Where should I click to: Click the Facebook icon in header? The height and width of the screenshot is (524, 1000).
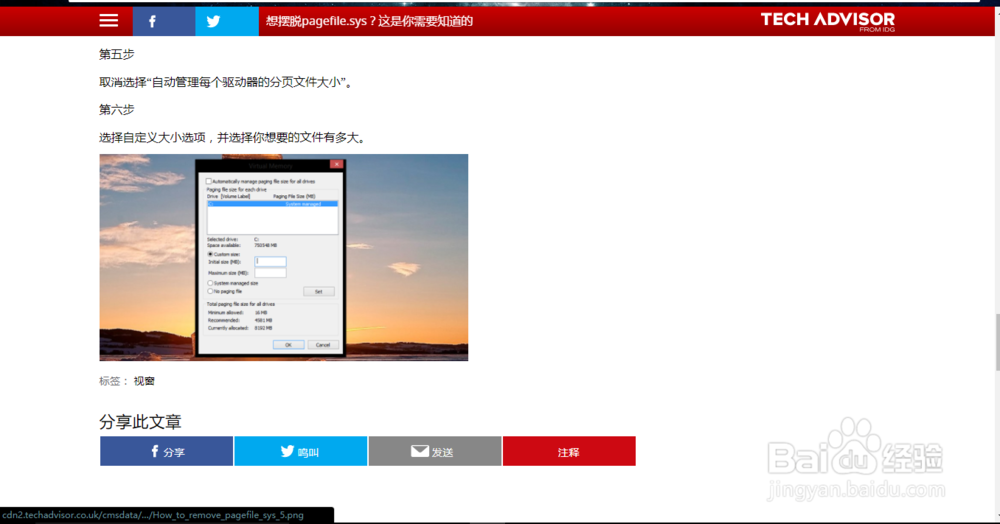[x=164, y=21]
